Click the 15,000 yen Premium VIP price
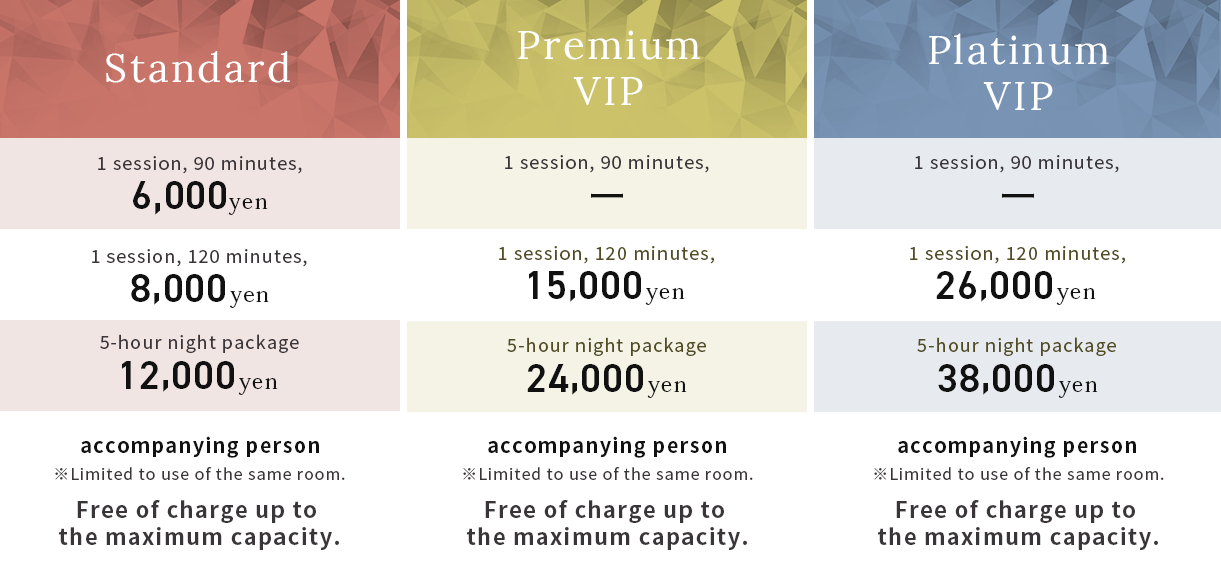The image size is (1221, 571). coord(606,287)
